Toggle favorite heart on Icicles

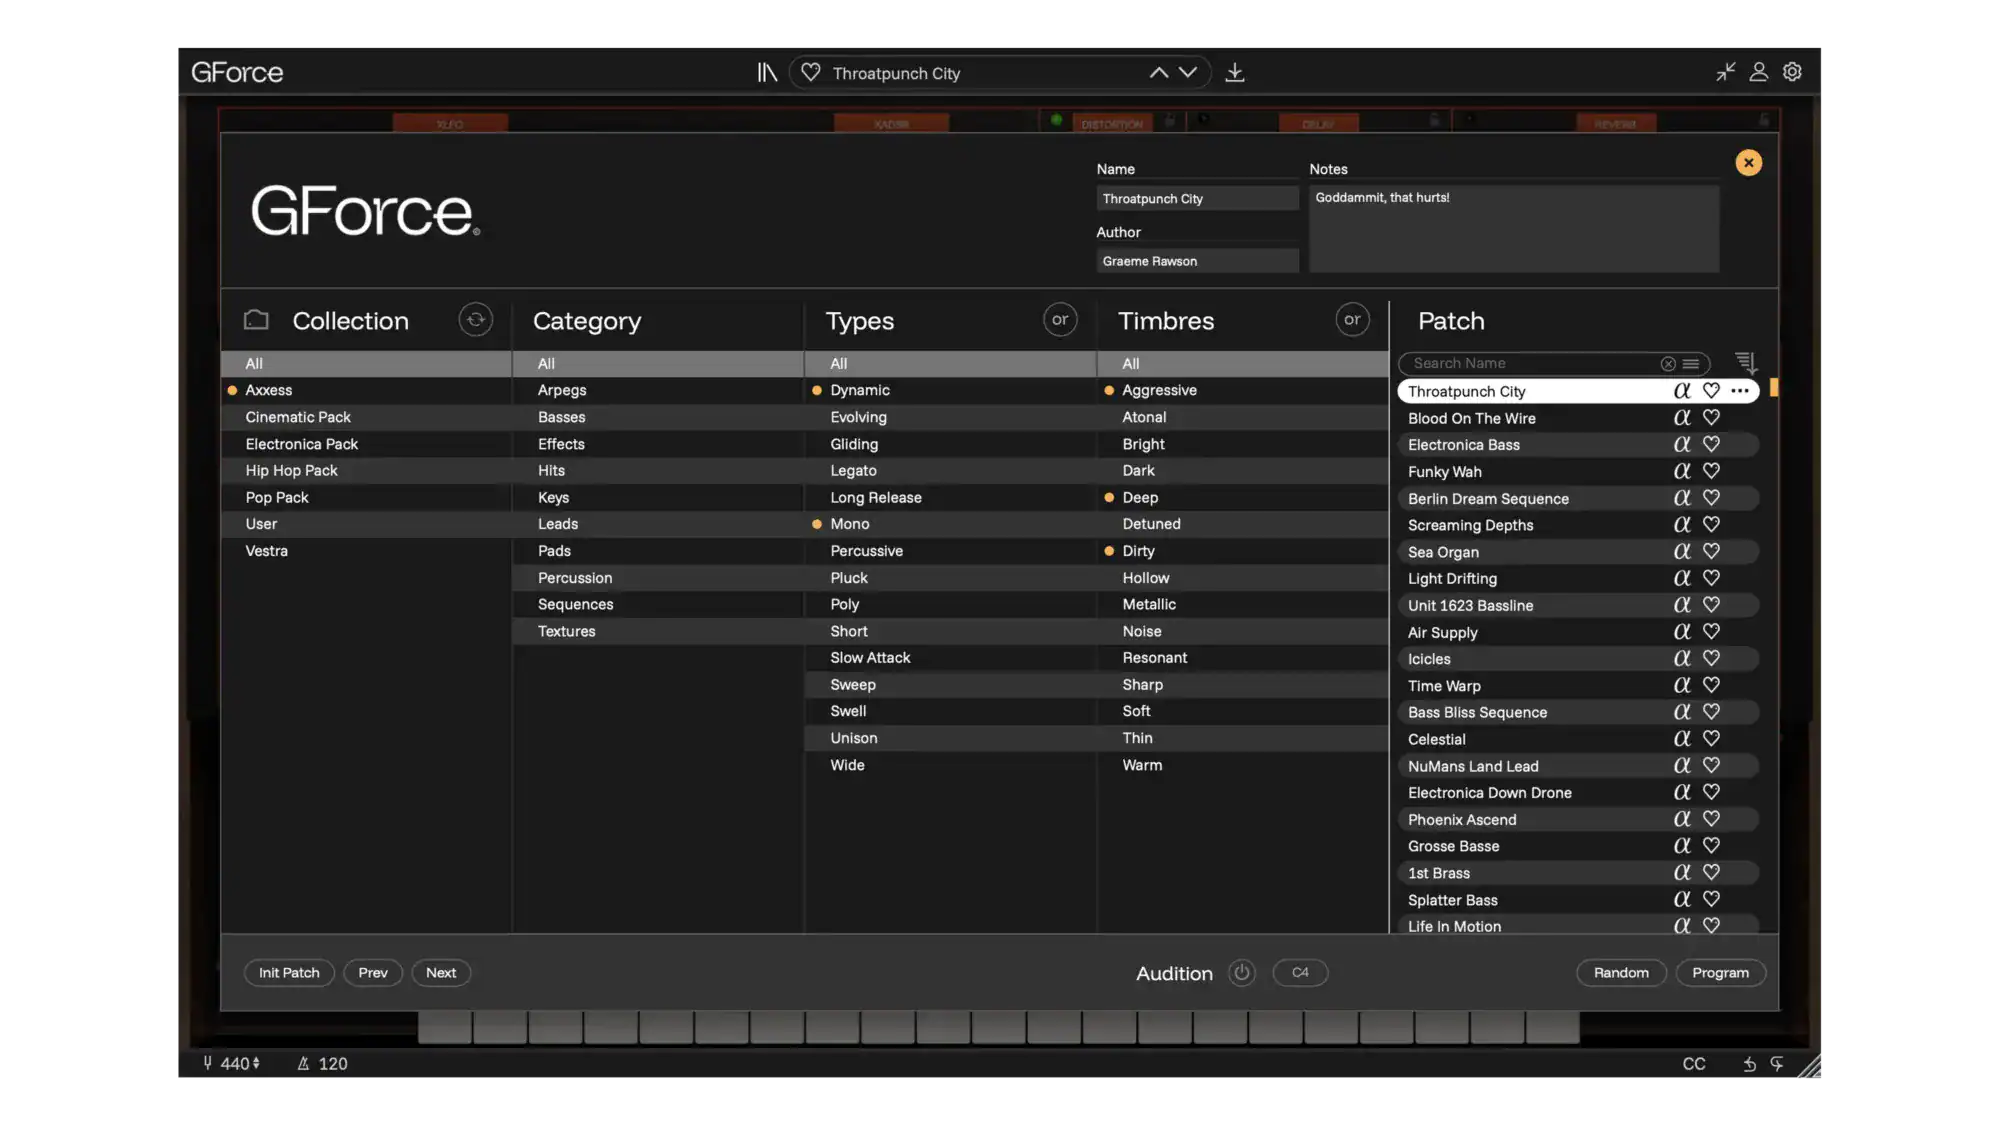pyautogui.click(x=1711, y=658)
